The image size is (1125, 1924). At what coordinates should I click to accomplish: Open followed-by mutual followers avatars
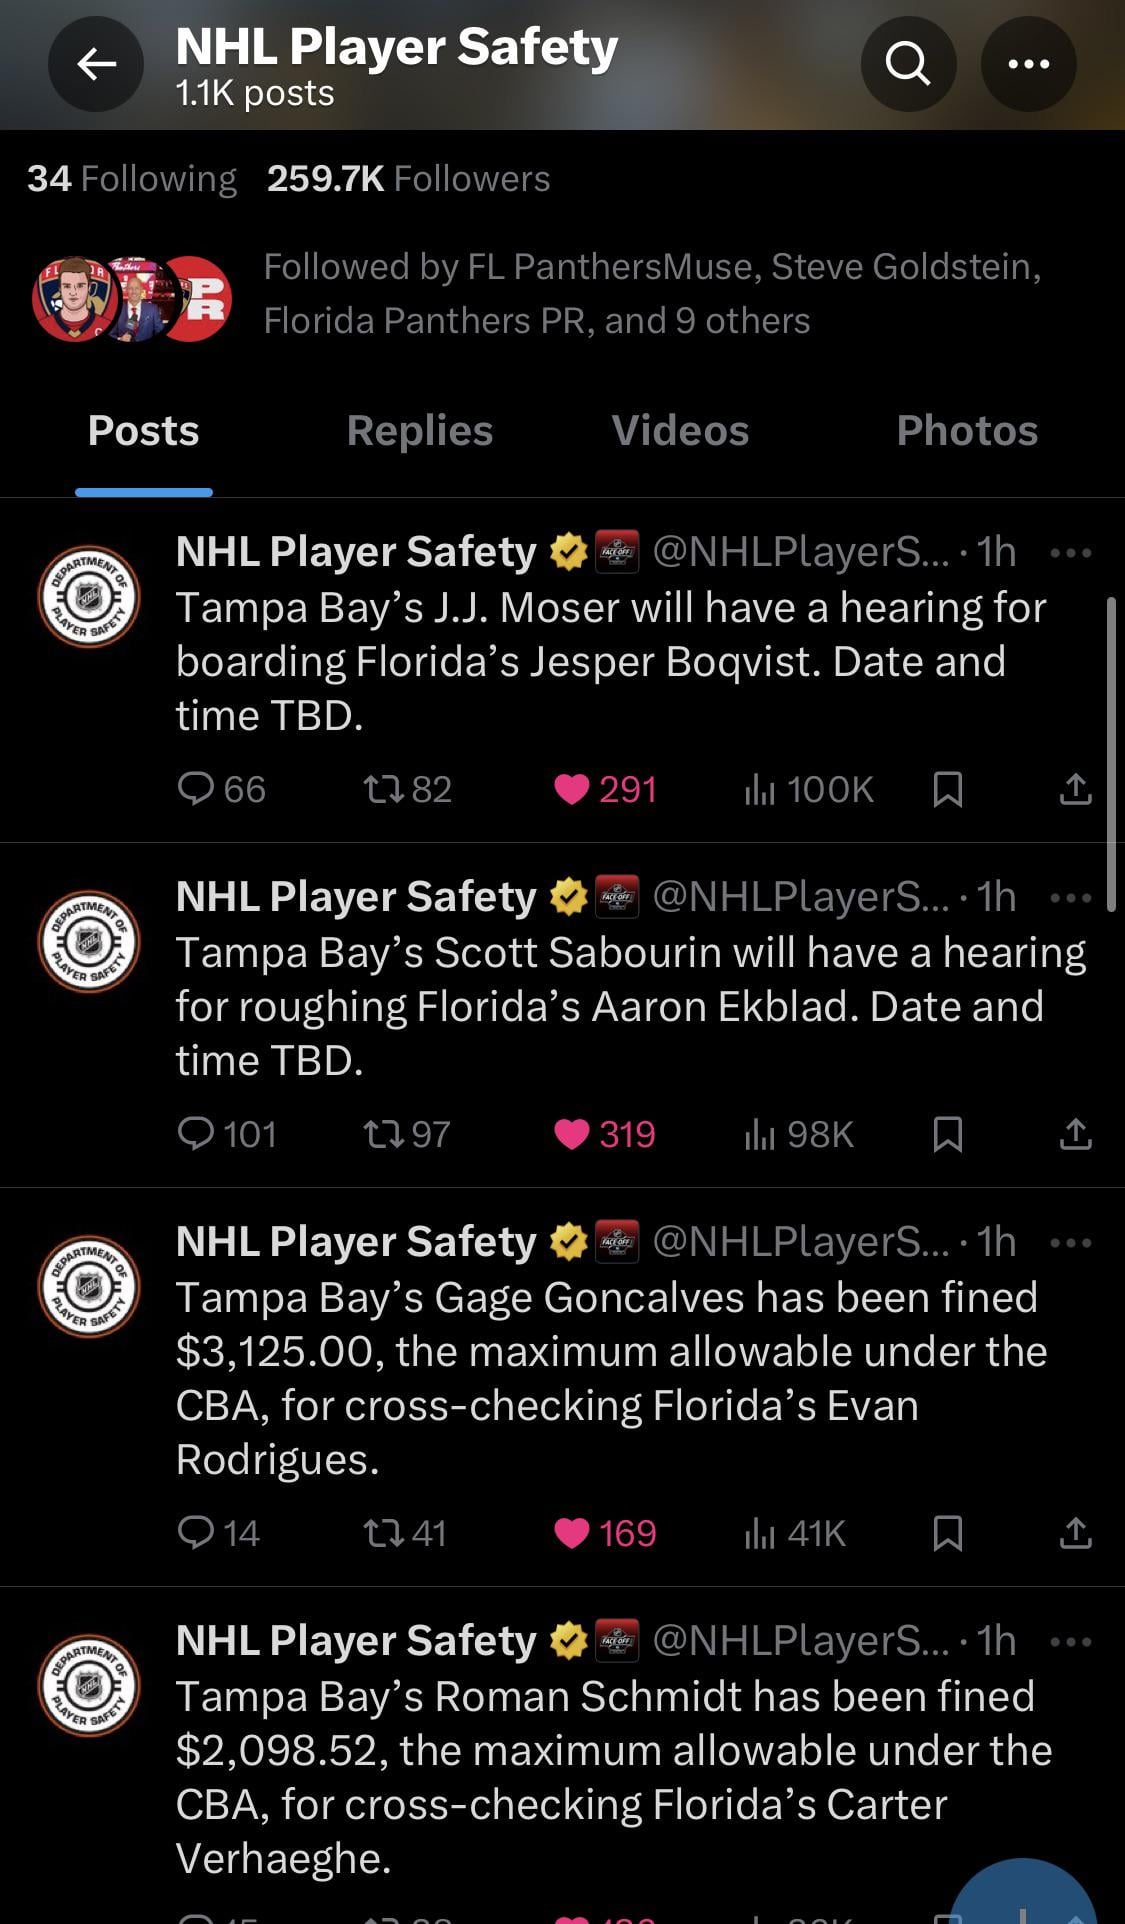pyautogui.click(x=132, y=298)
